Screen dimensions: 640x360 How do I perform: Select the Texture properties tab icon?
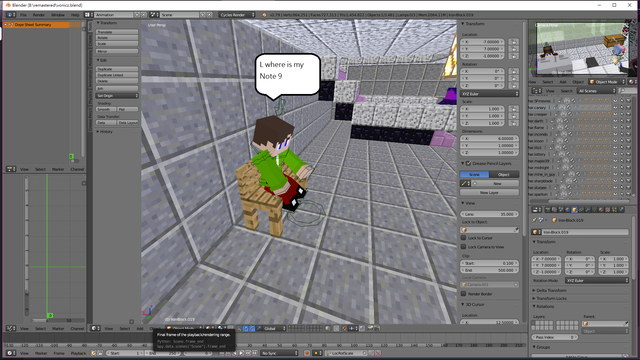[x=608, y=210]
